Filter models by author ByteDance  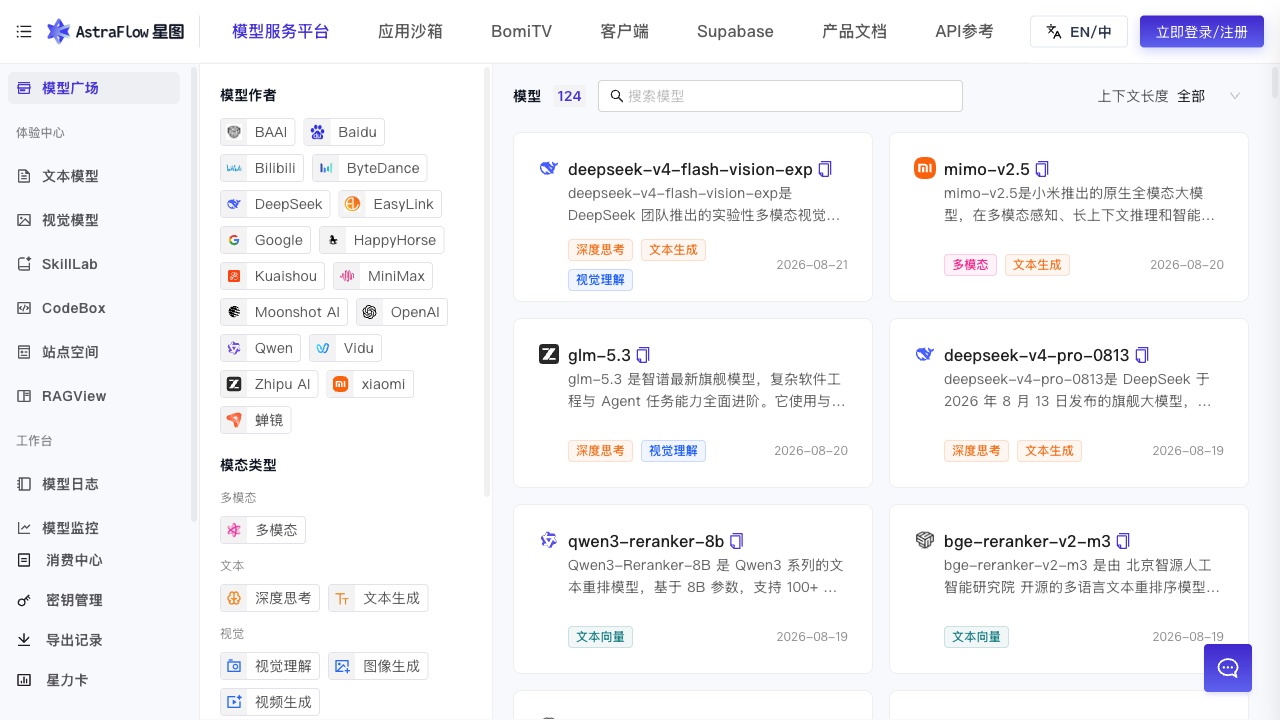pos(370,168)
